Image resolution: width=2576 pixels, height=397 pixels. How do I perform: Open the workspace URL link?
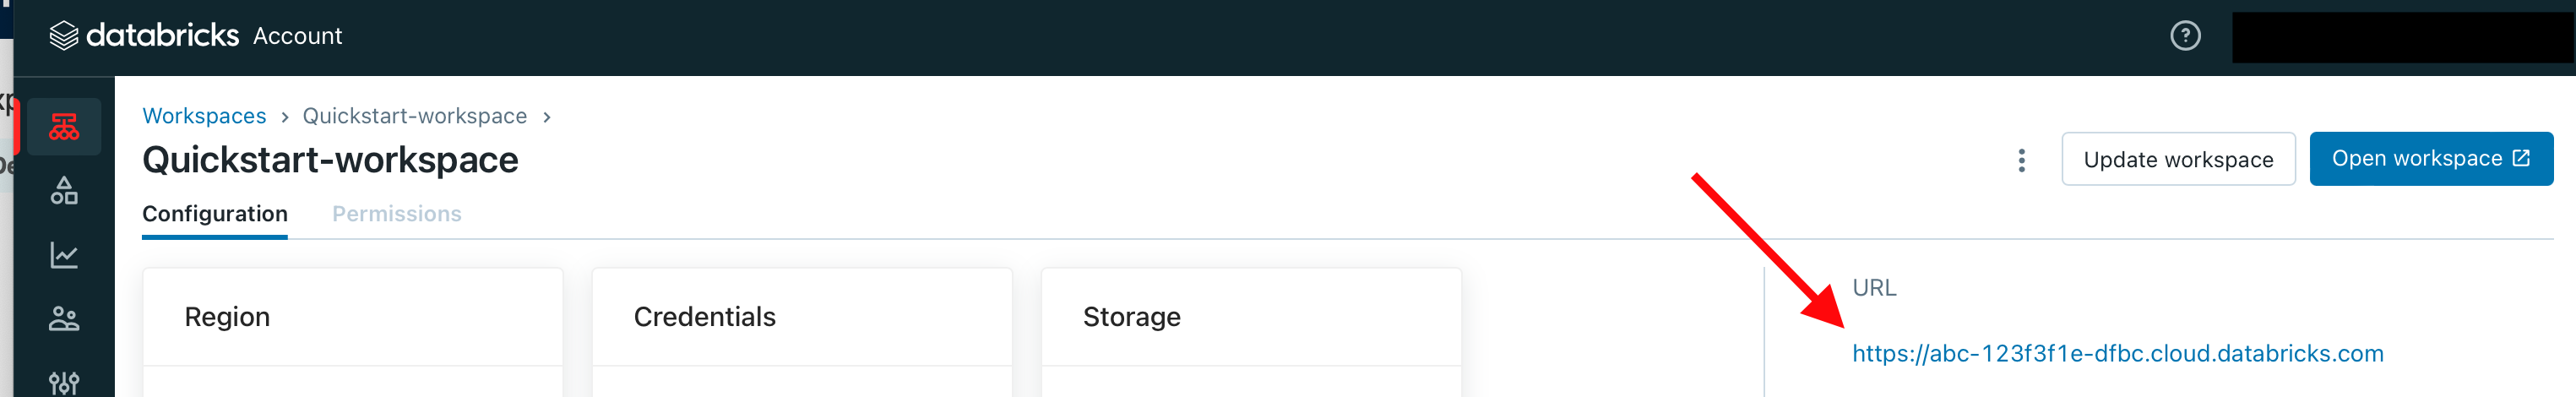tap(2117, 353)
